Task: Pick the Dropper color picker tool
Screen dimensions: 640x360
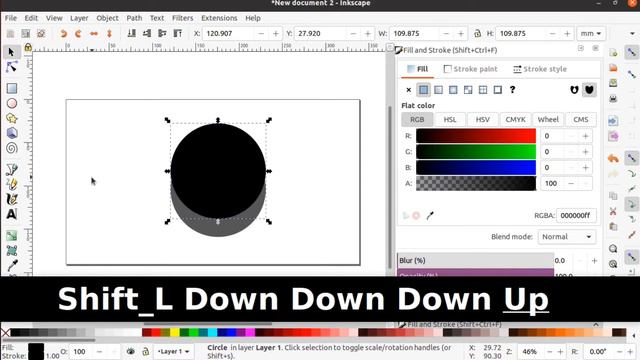Action: [x=11, y=266]
